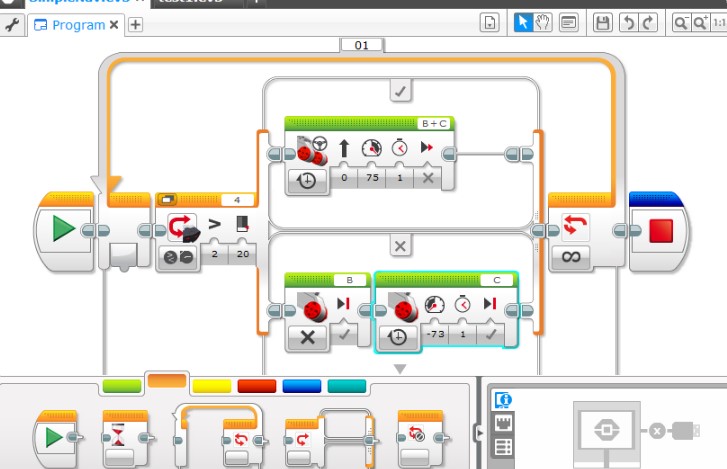Open the project properties wrench icon

(x=11, y=25)
